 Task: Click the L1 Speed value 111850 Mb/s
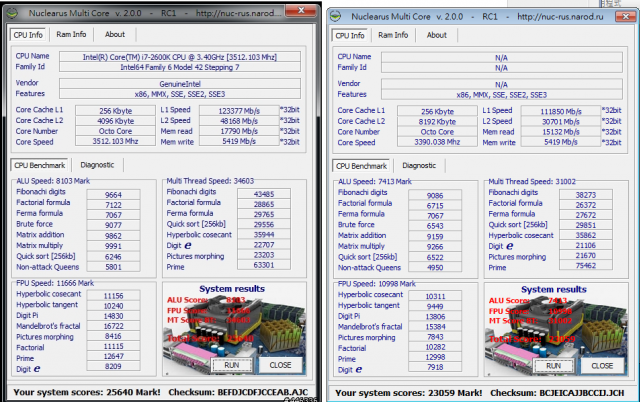coord(561,111)
